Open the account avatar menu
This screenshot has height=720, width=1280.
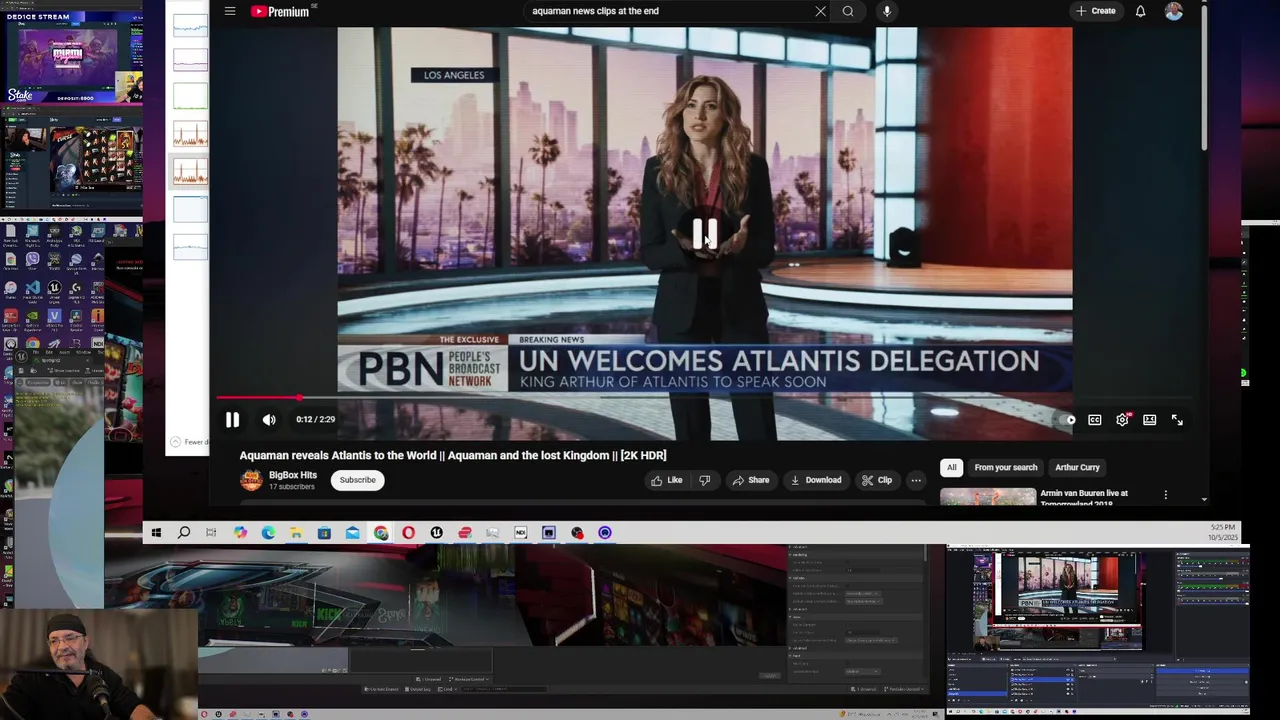[x=1174, y=11]
